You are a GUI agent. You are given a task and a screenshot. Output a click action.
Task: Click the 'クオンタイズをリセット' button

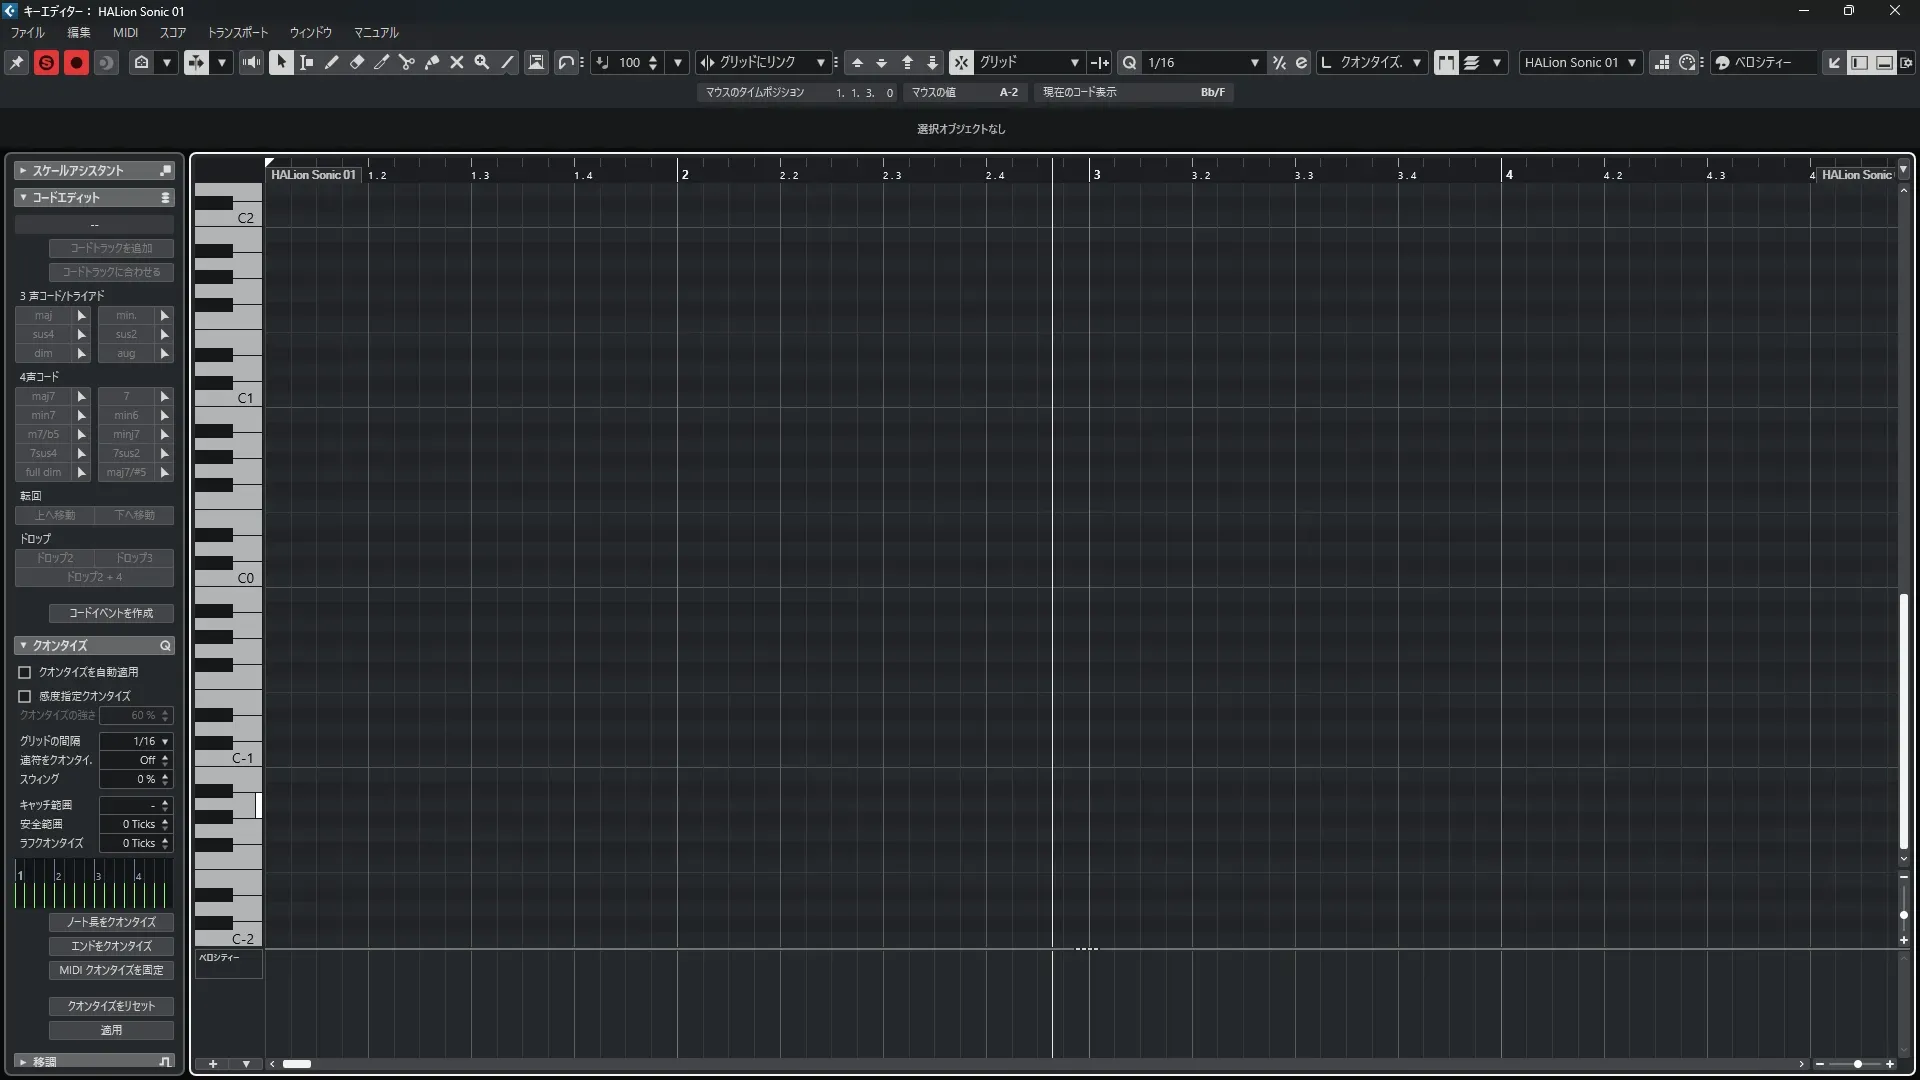tap(111, 1006)
